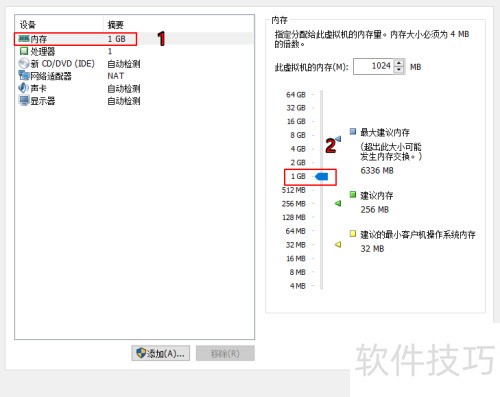500x397 pixels.
Task: Click the 64 MB scale label
Action: [296, 231]
